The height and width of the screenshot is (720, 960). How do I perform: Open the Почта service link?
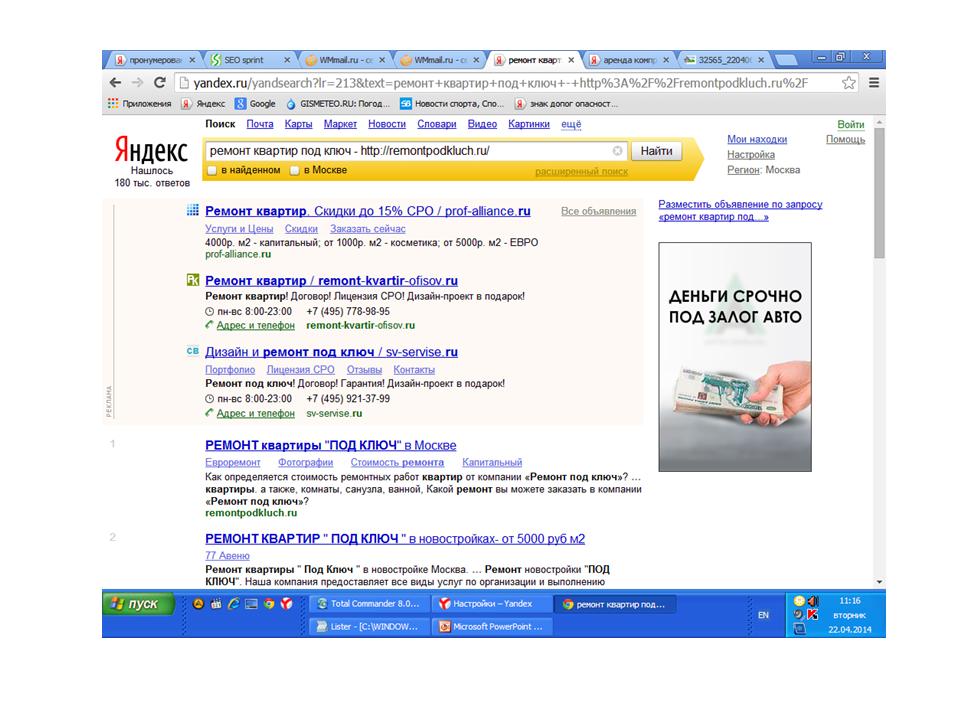[x=260, y=124]
